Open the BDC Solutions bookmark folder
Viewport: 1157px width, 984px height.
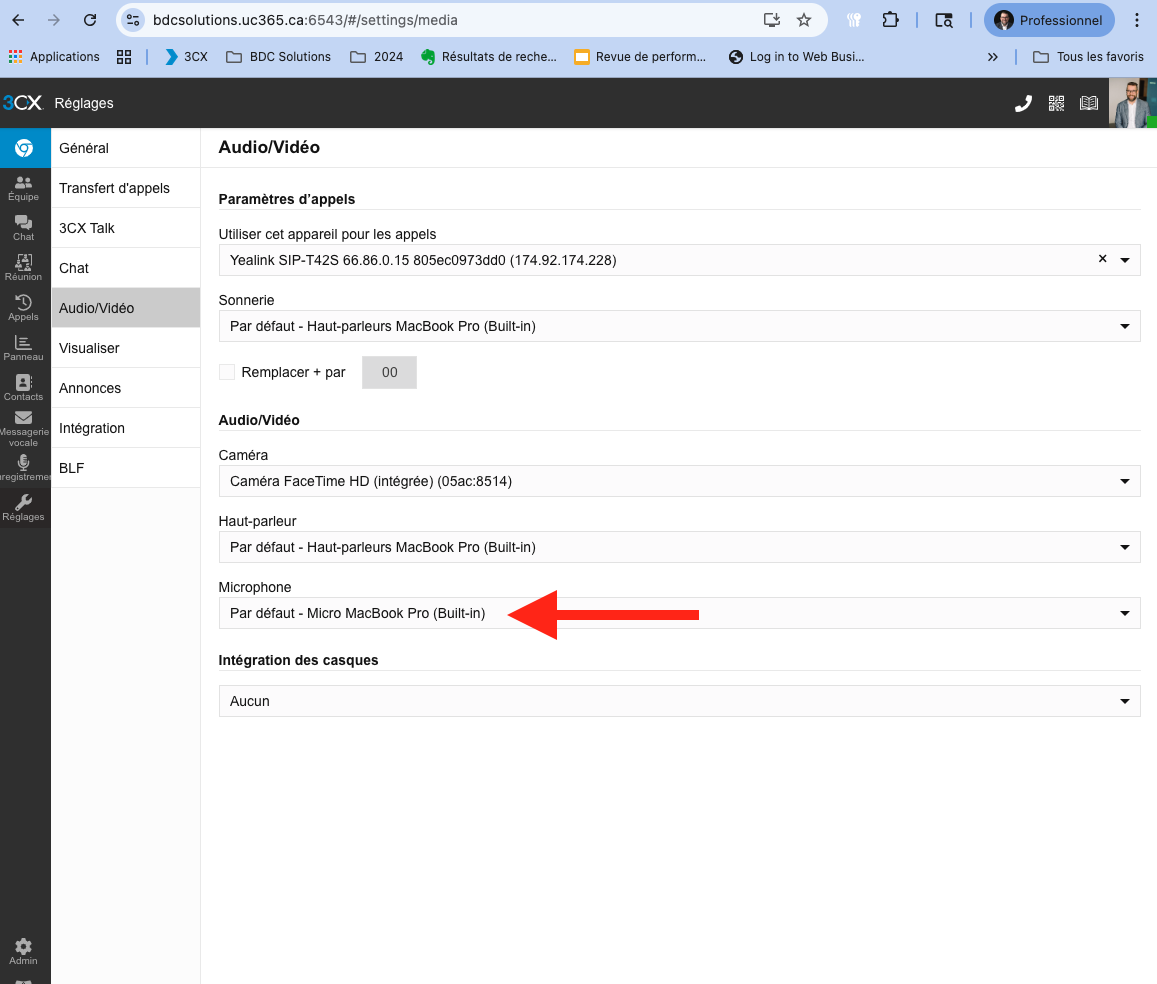[278, 57]
